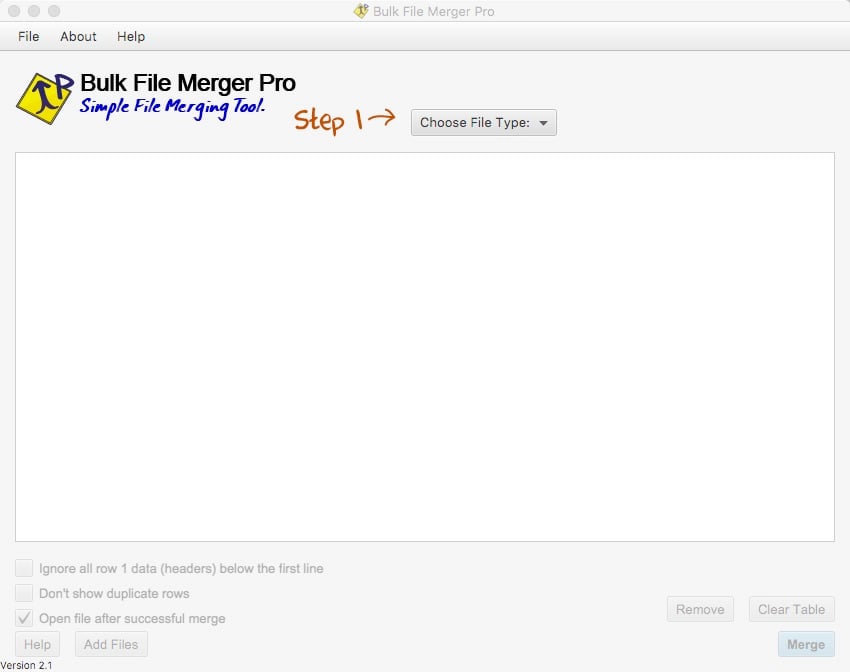Open the About menu
Image resolution: width=850 pixels, height=672 pixels.
[78, 36]
